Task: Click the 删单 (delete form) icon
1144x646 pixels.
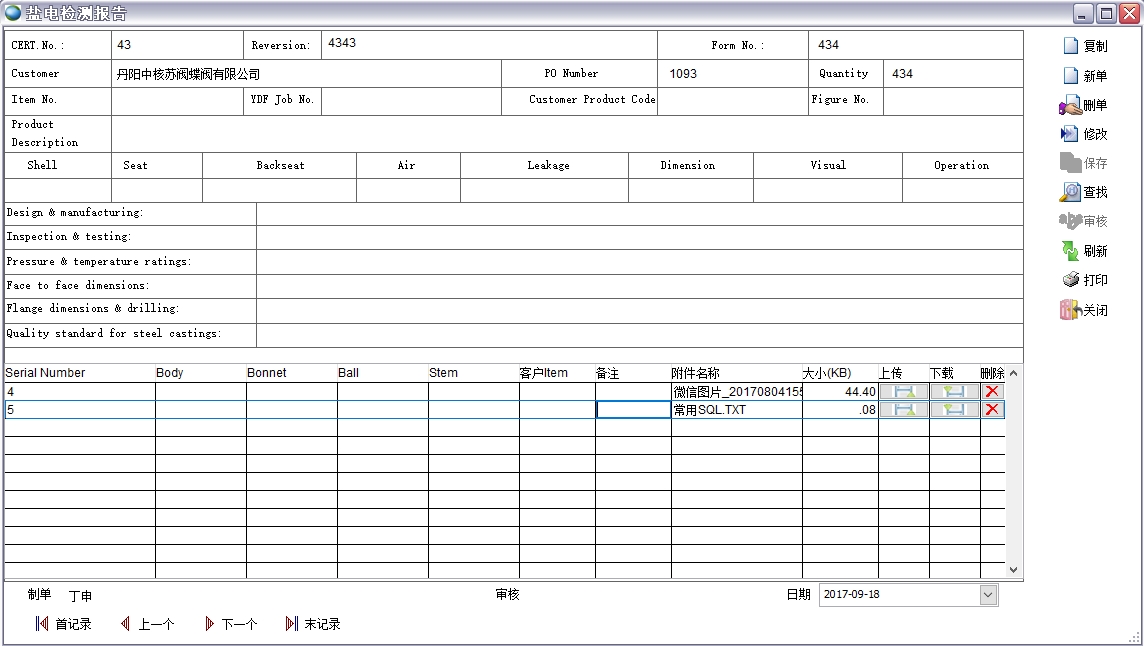Action: 1071,105
